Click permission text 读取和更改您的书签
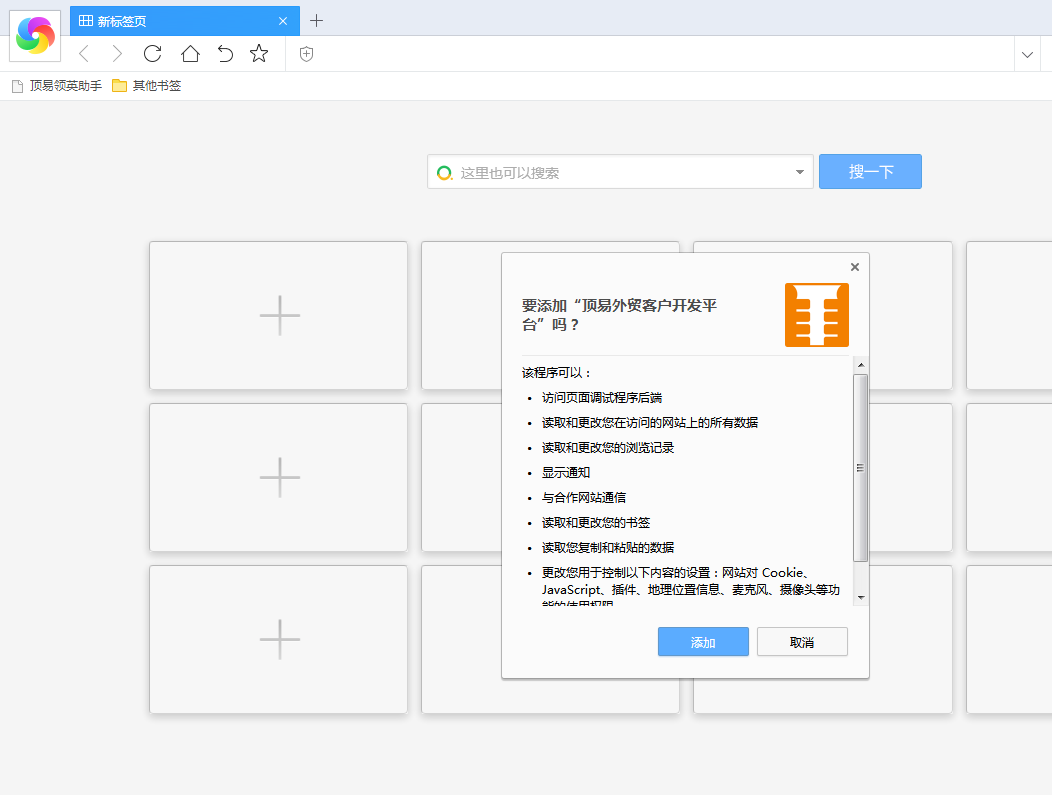 [596, 523]
